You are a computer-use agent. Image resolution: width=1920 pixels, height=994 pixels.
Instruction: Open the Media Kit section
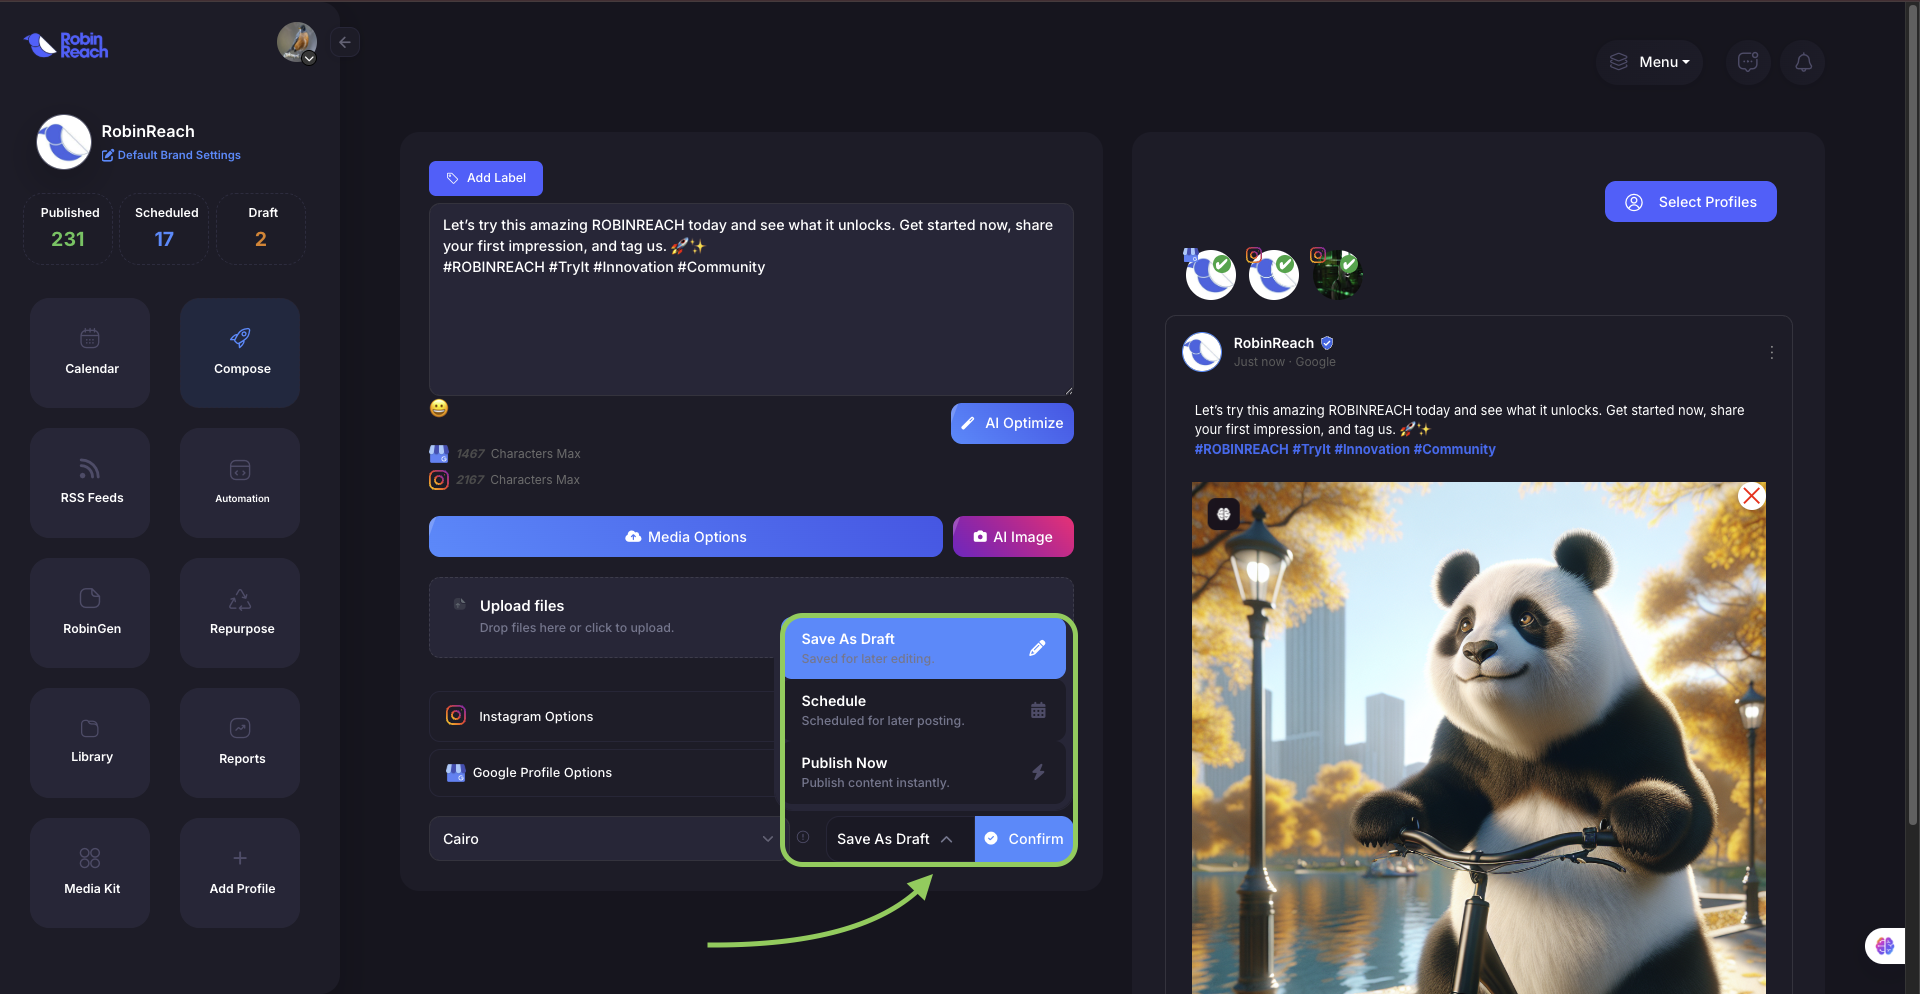tap(90, 872)
